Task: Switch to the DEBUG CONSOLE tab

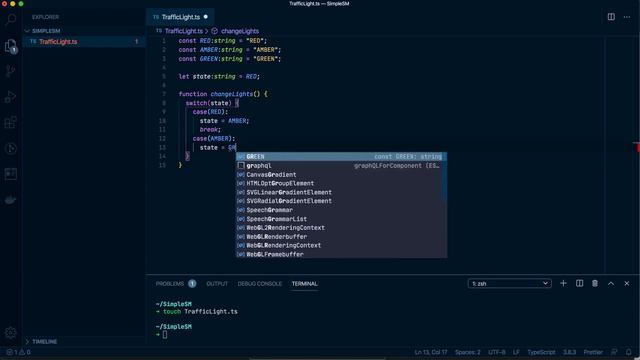Action: 260,284
